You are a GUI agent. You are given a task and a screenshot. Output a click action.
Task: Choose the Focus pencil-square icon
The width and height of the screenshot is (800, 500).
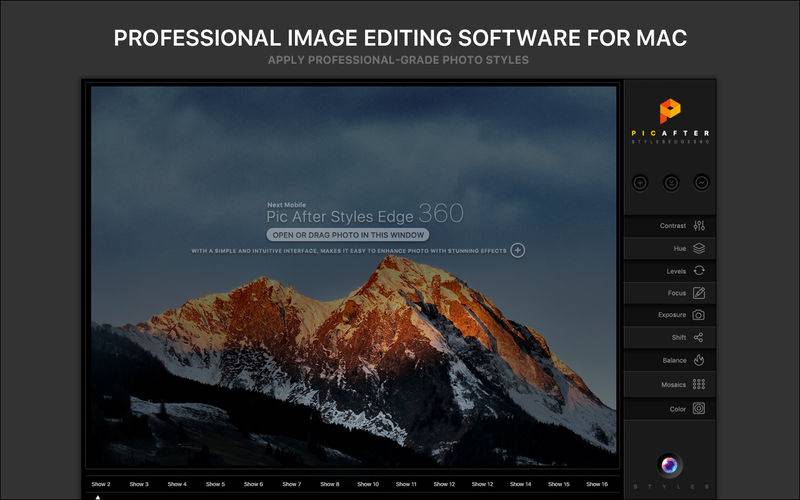(699, 293)
